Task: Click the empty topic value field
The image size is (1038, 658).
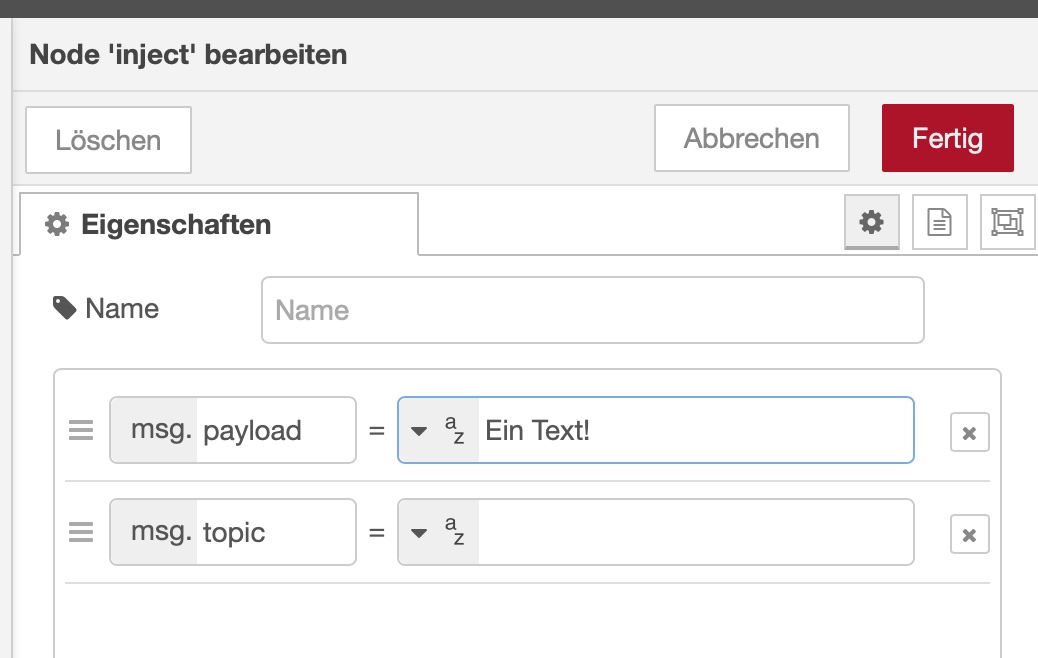Action: tap(694, 532)
